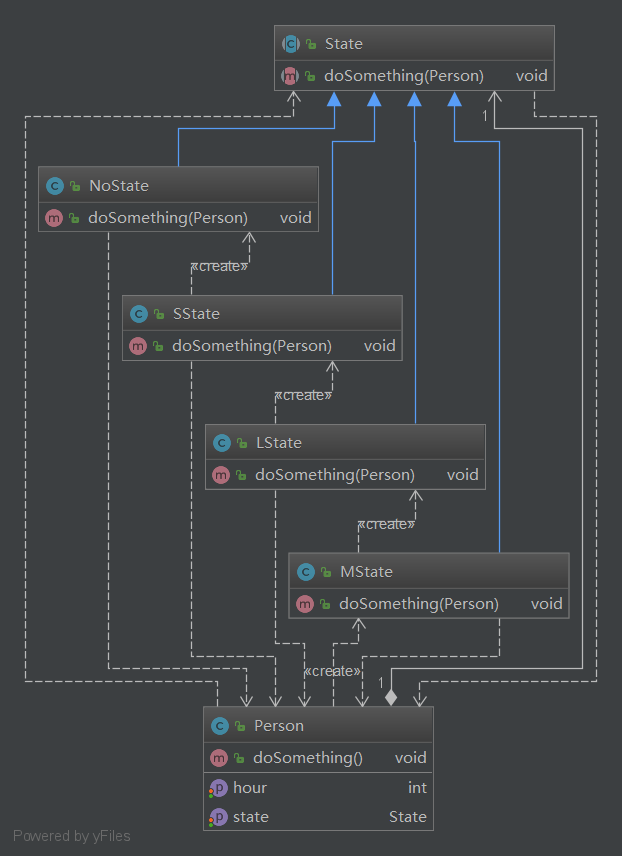Select the state property of type State
Viewport: 622px width, 856px height.
(x=318, y=817)
